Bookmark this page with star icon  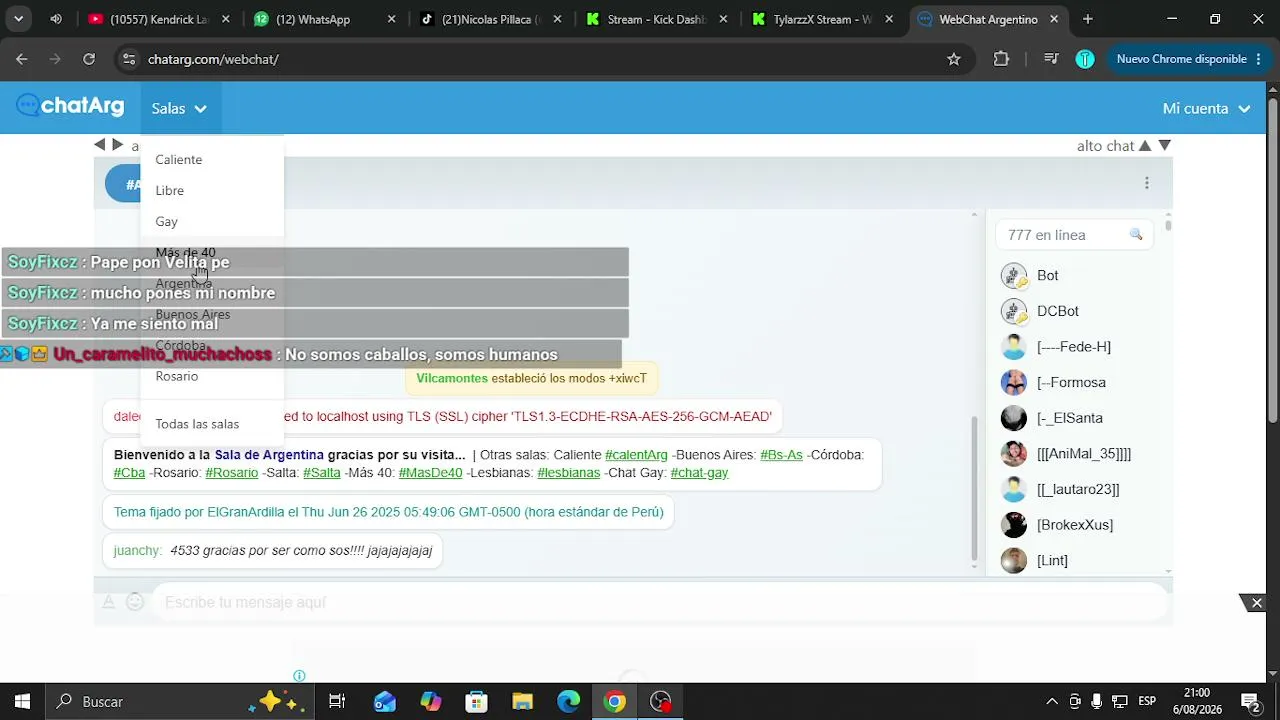coord(954,59)
